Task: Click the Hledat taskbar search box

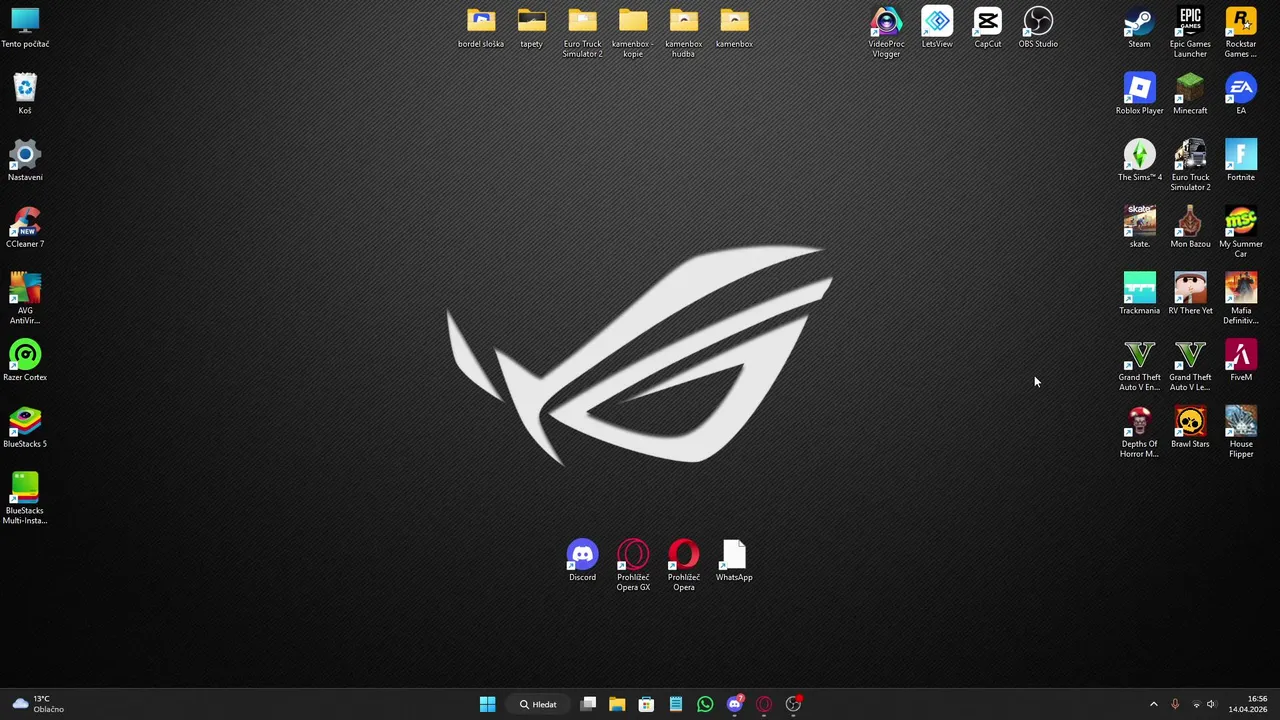Action: [538, 704]
